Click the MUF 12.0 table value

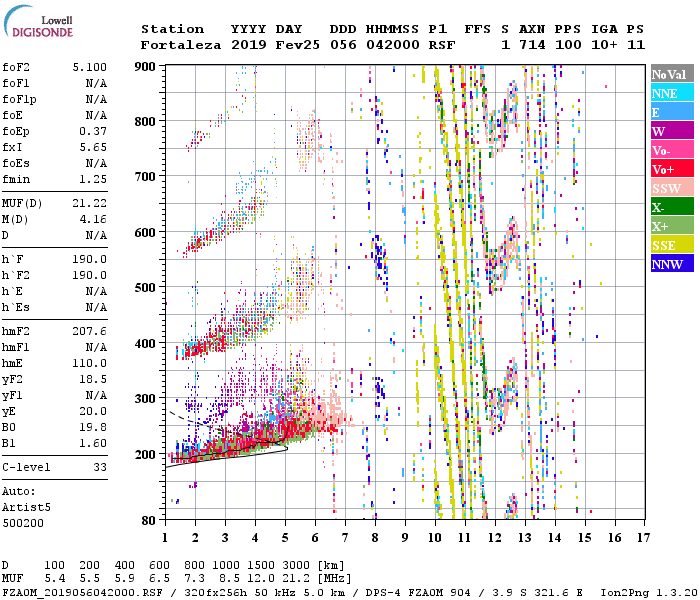click(261, 579)
